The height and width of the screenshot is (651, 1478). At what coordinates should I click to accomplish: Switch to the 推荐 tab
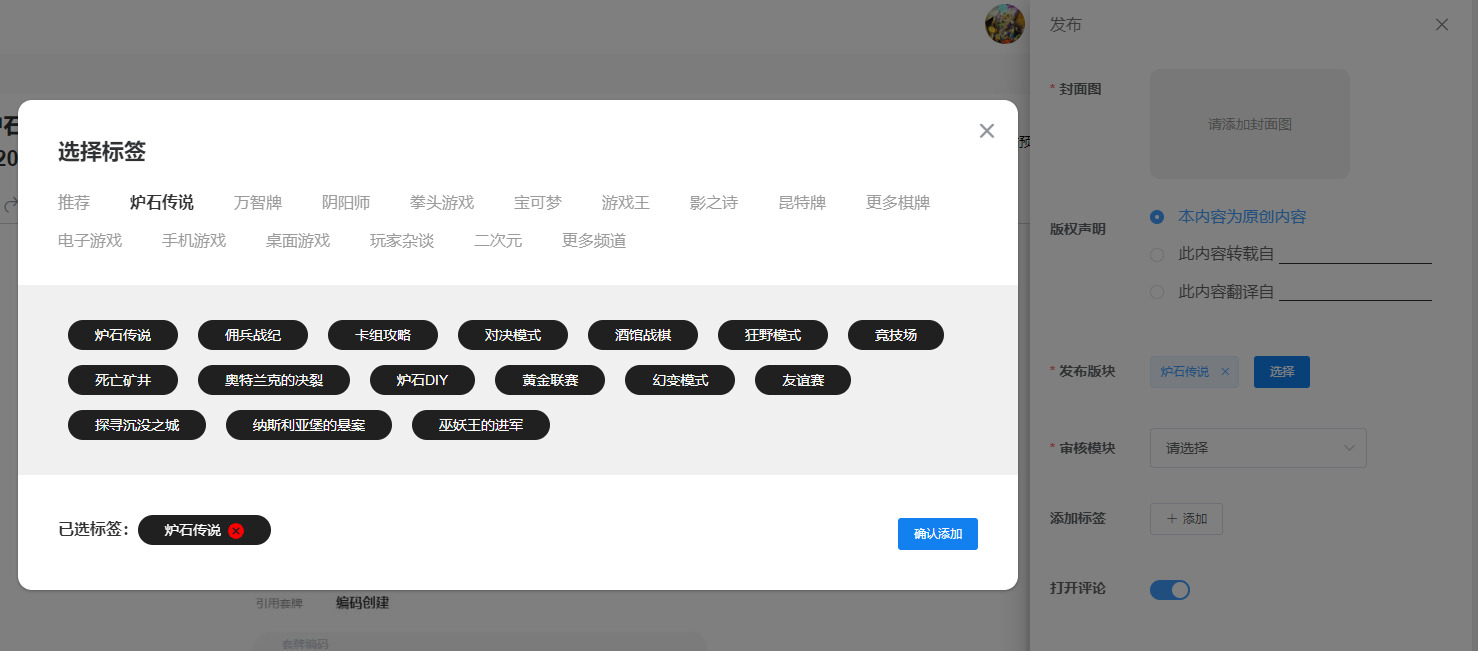pos(74,203)
